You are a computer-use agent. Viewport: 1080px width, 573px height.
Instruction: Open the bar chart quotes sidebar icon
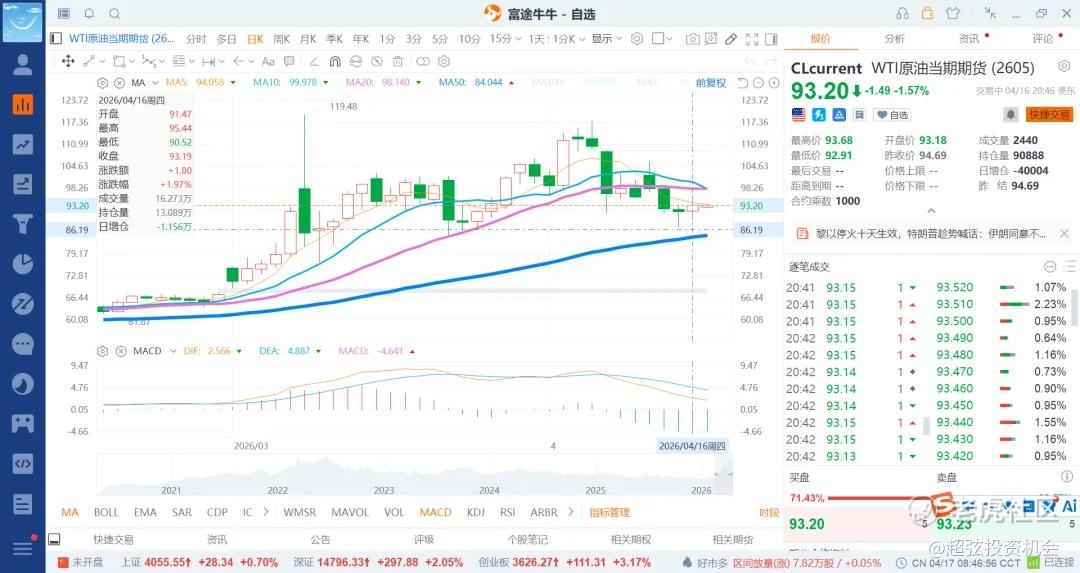(23, 104)
